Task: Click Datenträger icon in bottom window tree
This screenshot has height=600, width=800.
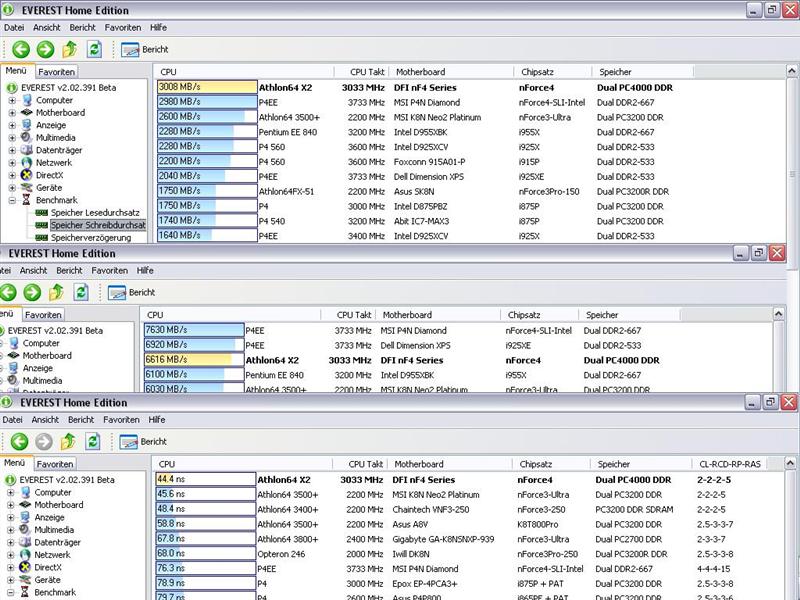Action: click(25, 542)
